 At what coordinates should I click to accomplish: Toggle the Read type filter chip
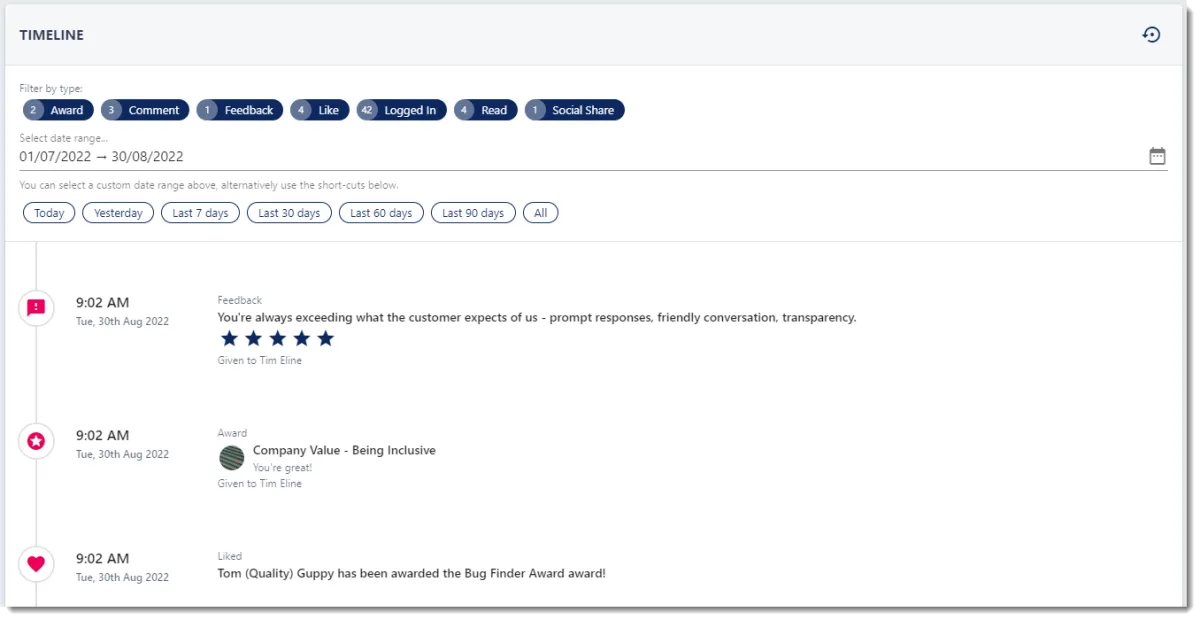485,110
